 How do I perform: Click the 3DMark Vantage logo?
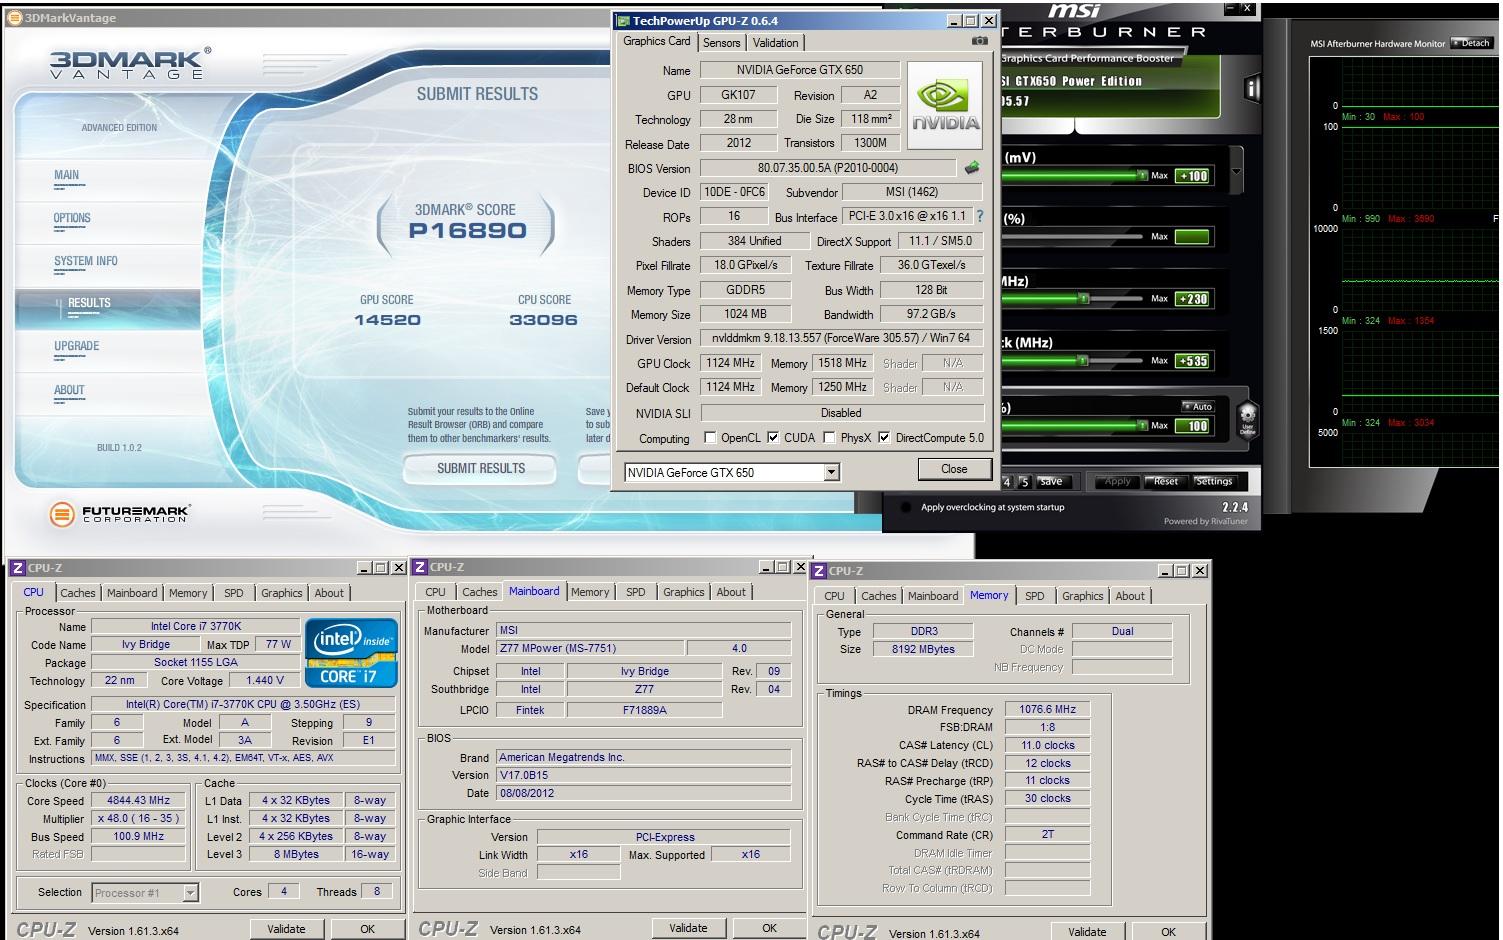coord(129,63)
